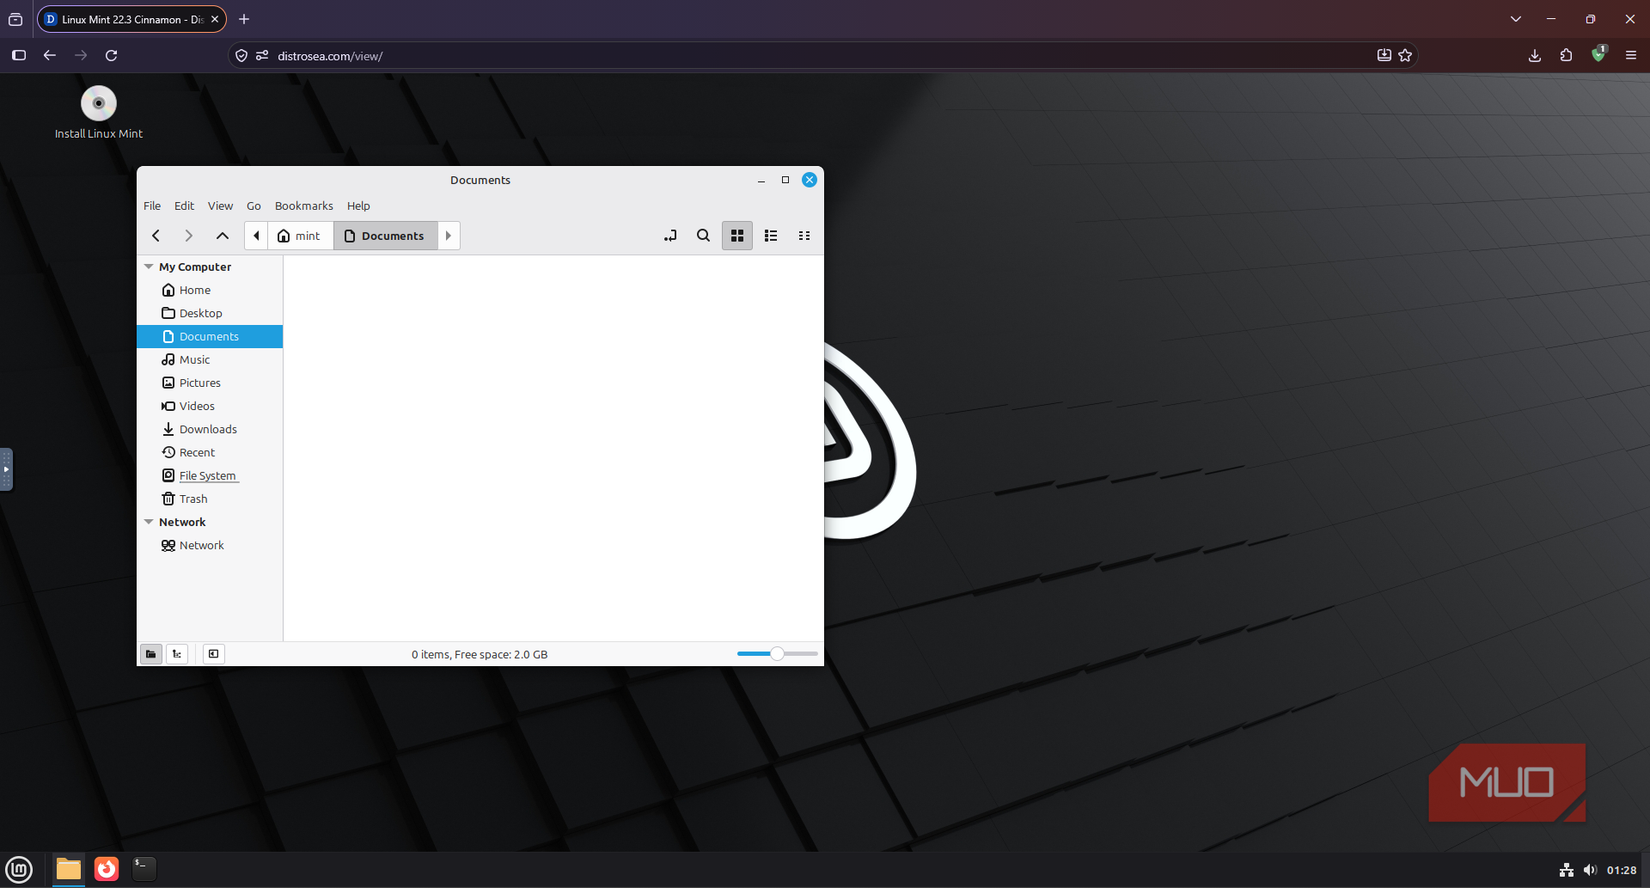Open Home in the sidebar
Screen dimensions: 1650x888
click(210, 290)
